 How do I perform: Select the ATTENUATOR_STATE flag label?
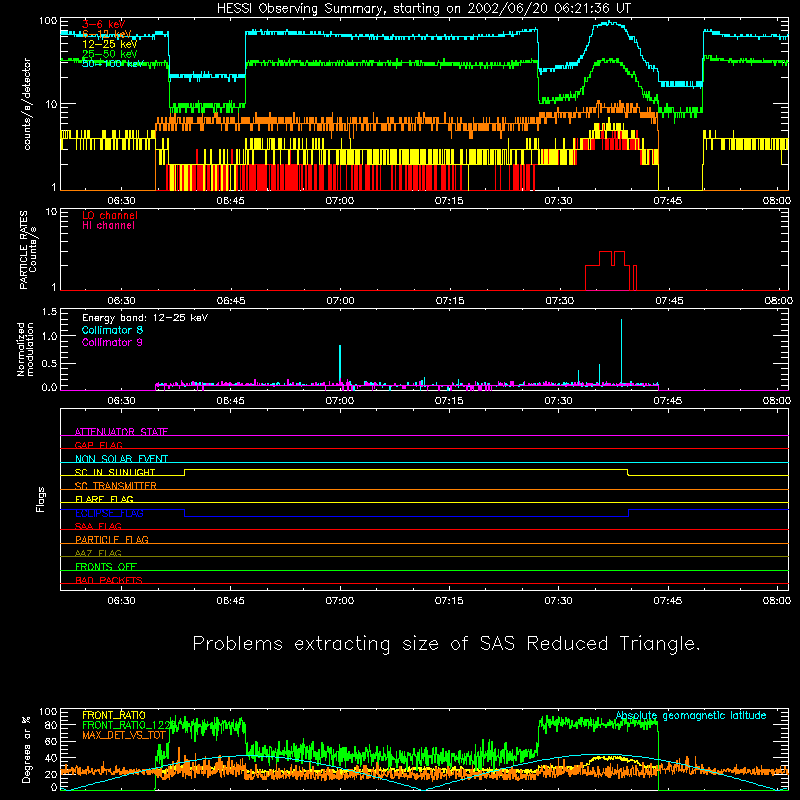pyautogui.click(x=121, y=432)
